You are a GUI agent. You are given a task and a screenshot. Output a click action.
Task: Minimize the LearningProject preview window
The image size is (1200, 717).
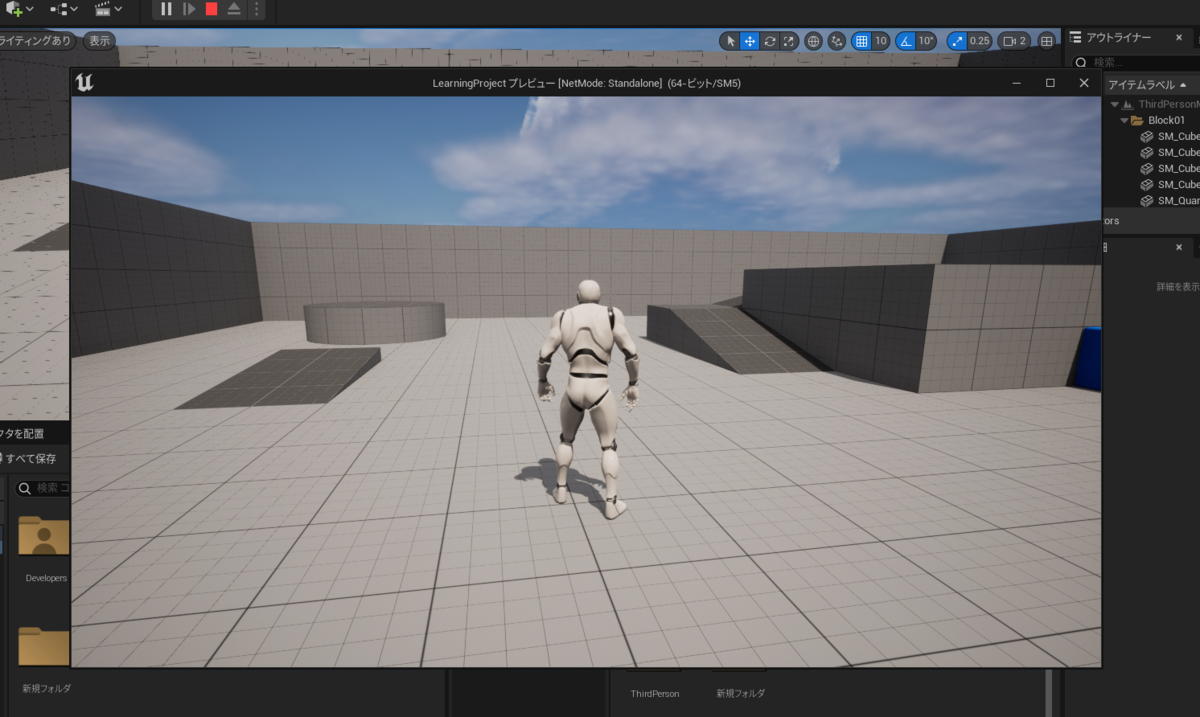tap(1017, 83)
